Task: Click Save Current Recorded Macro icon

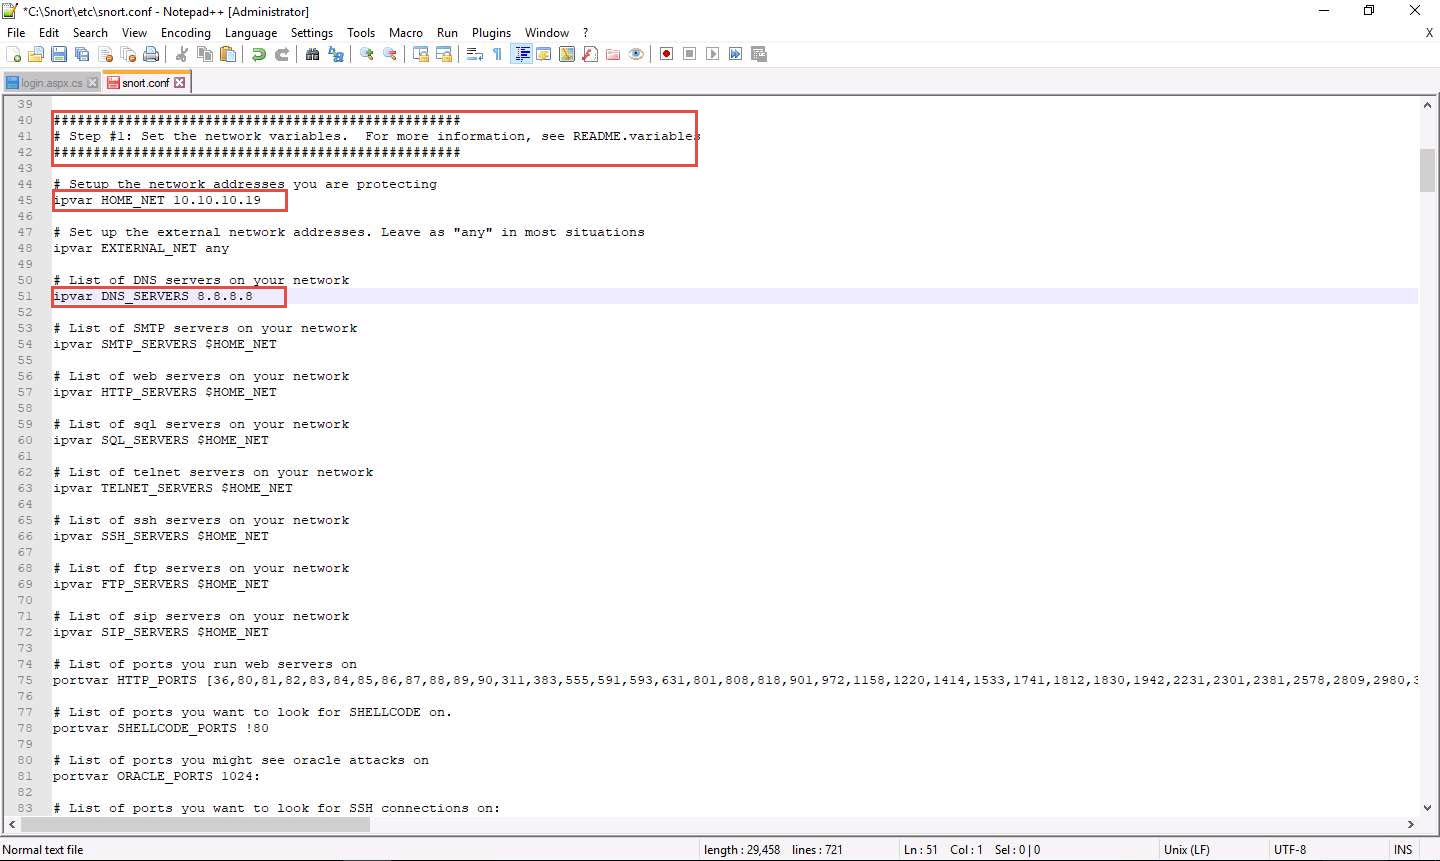Action: [x=759, y=54]
